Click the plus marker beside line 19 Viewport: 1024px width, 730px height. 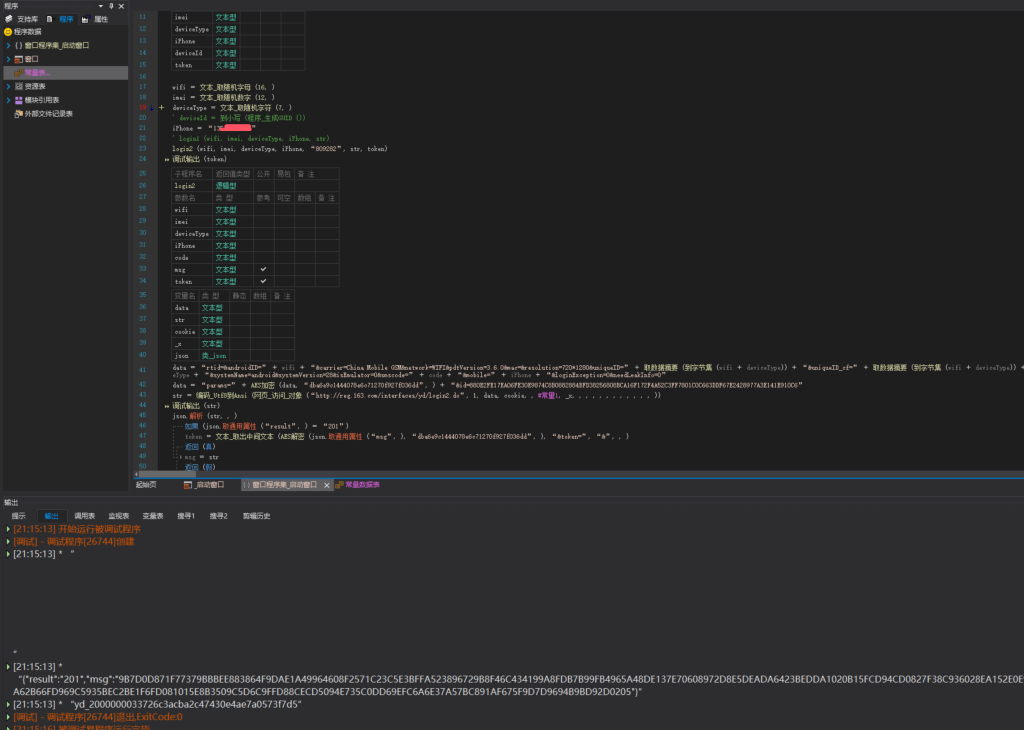(x=161, y=108)
